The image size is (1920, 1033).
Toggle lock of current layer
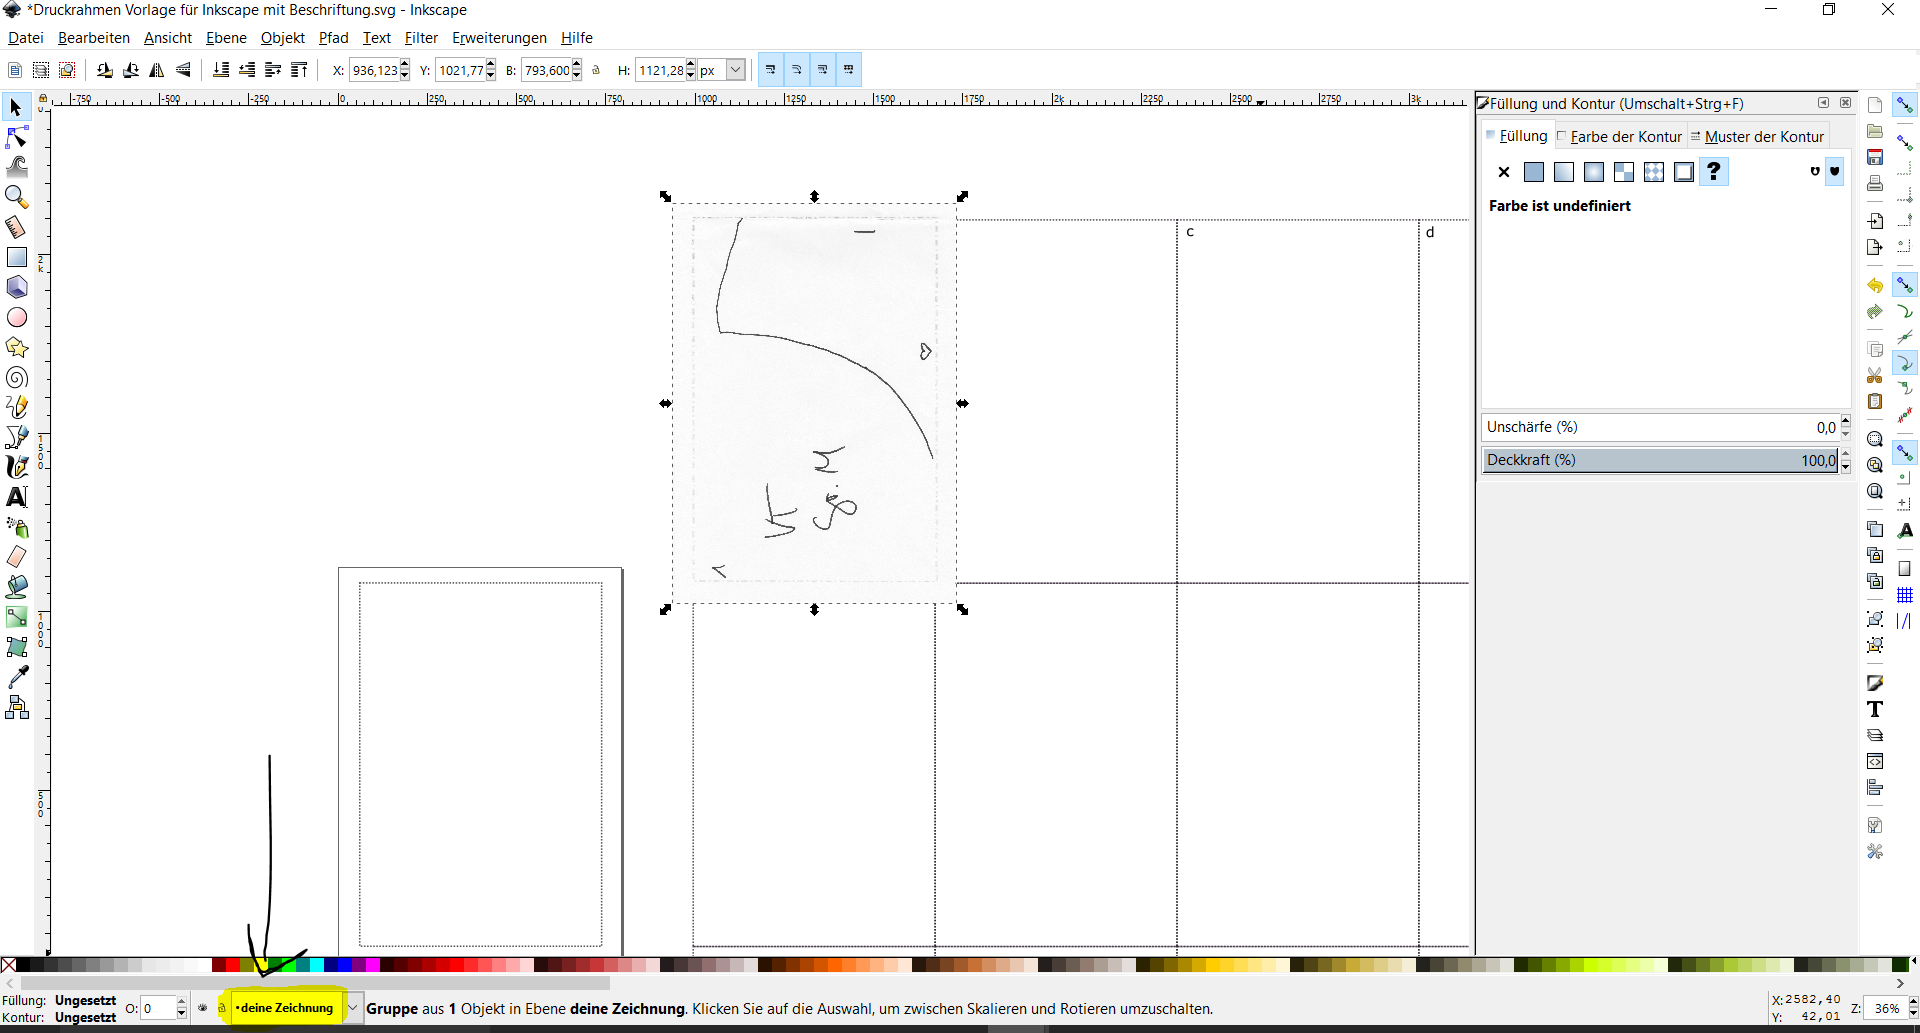[222, 1008]
